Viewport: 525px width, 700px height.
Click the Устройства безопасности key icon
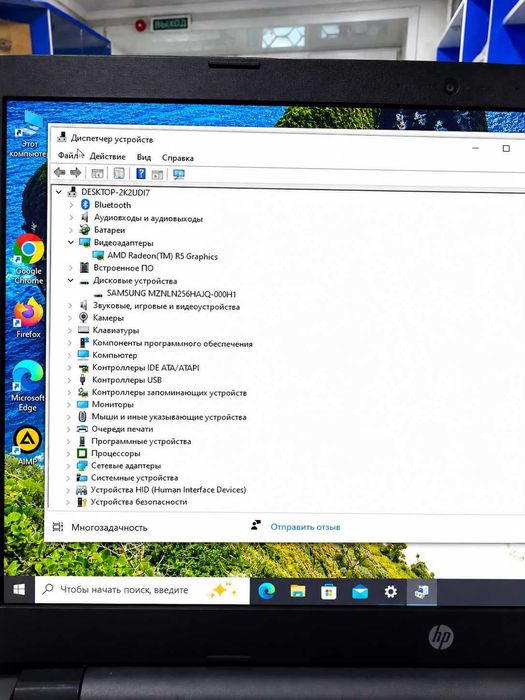(x=81, y=502)
